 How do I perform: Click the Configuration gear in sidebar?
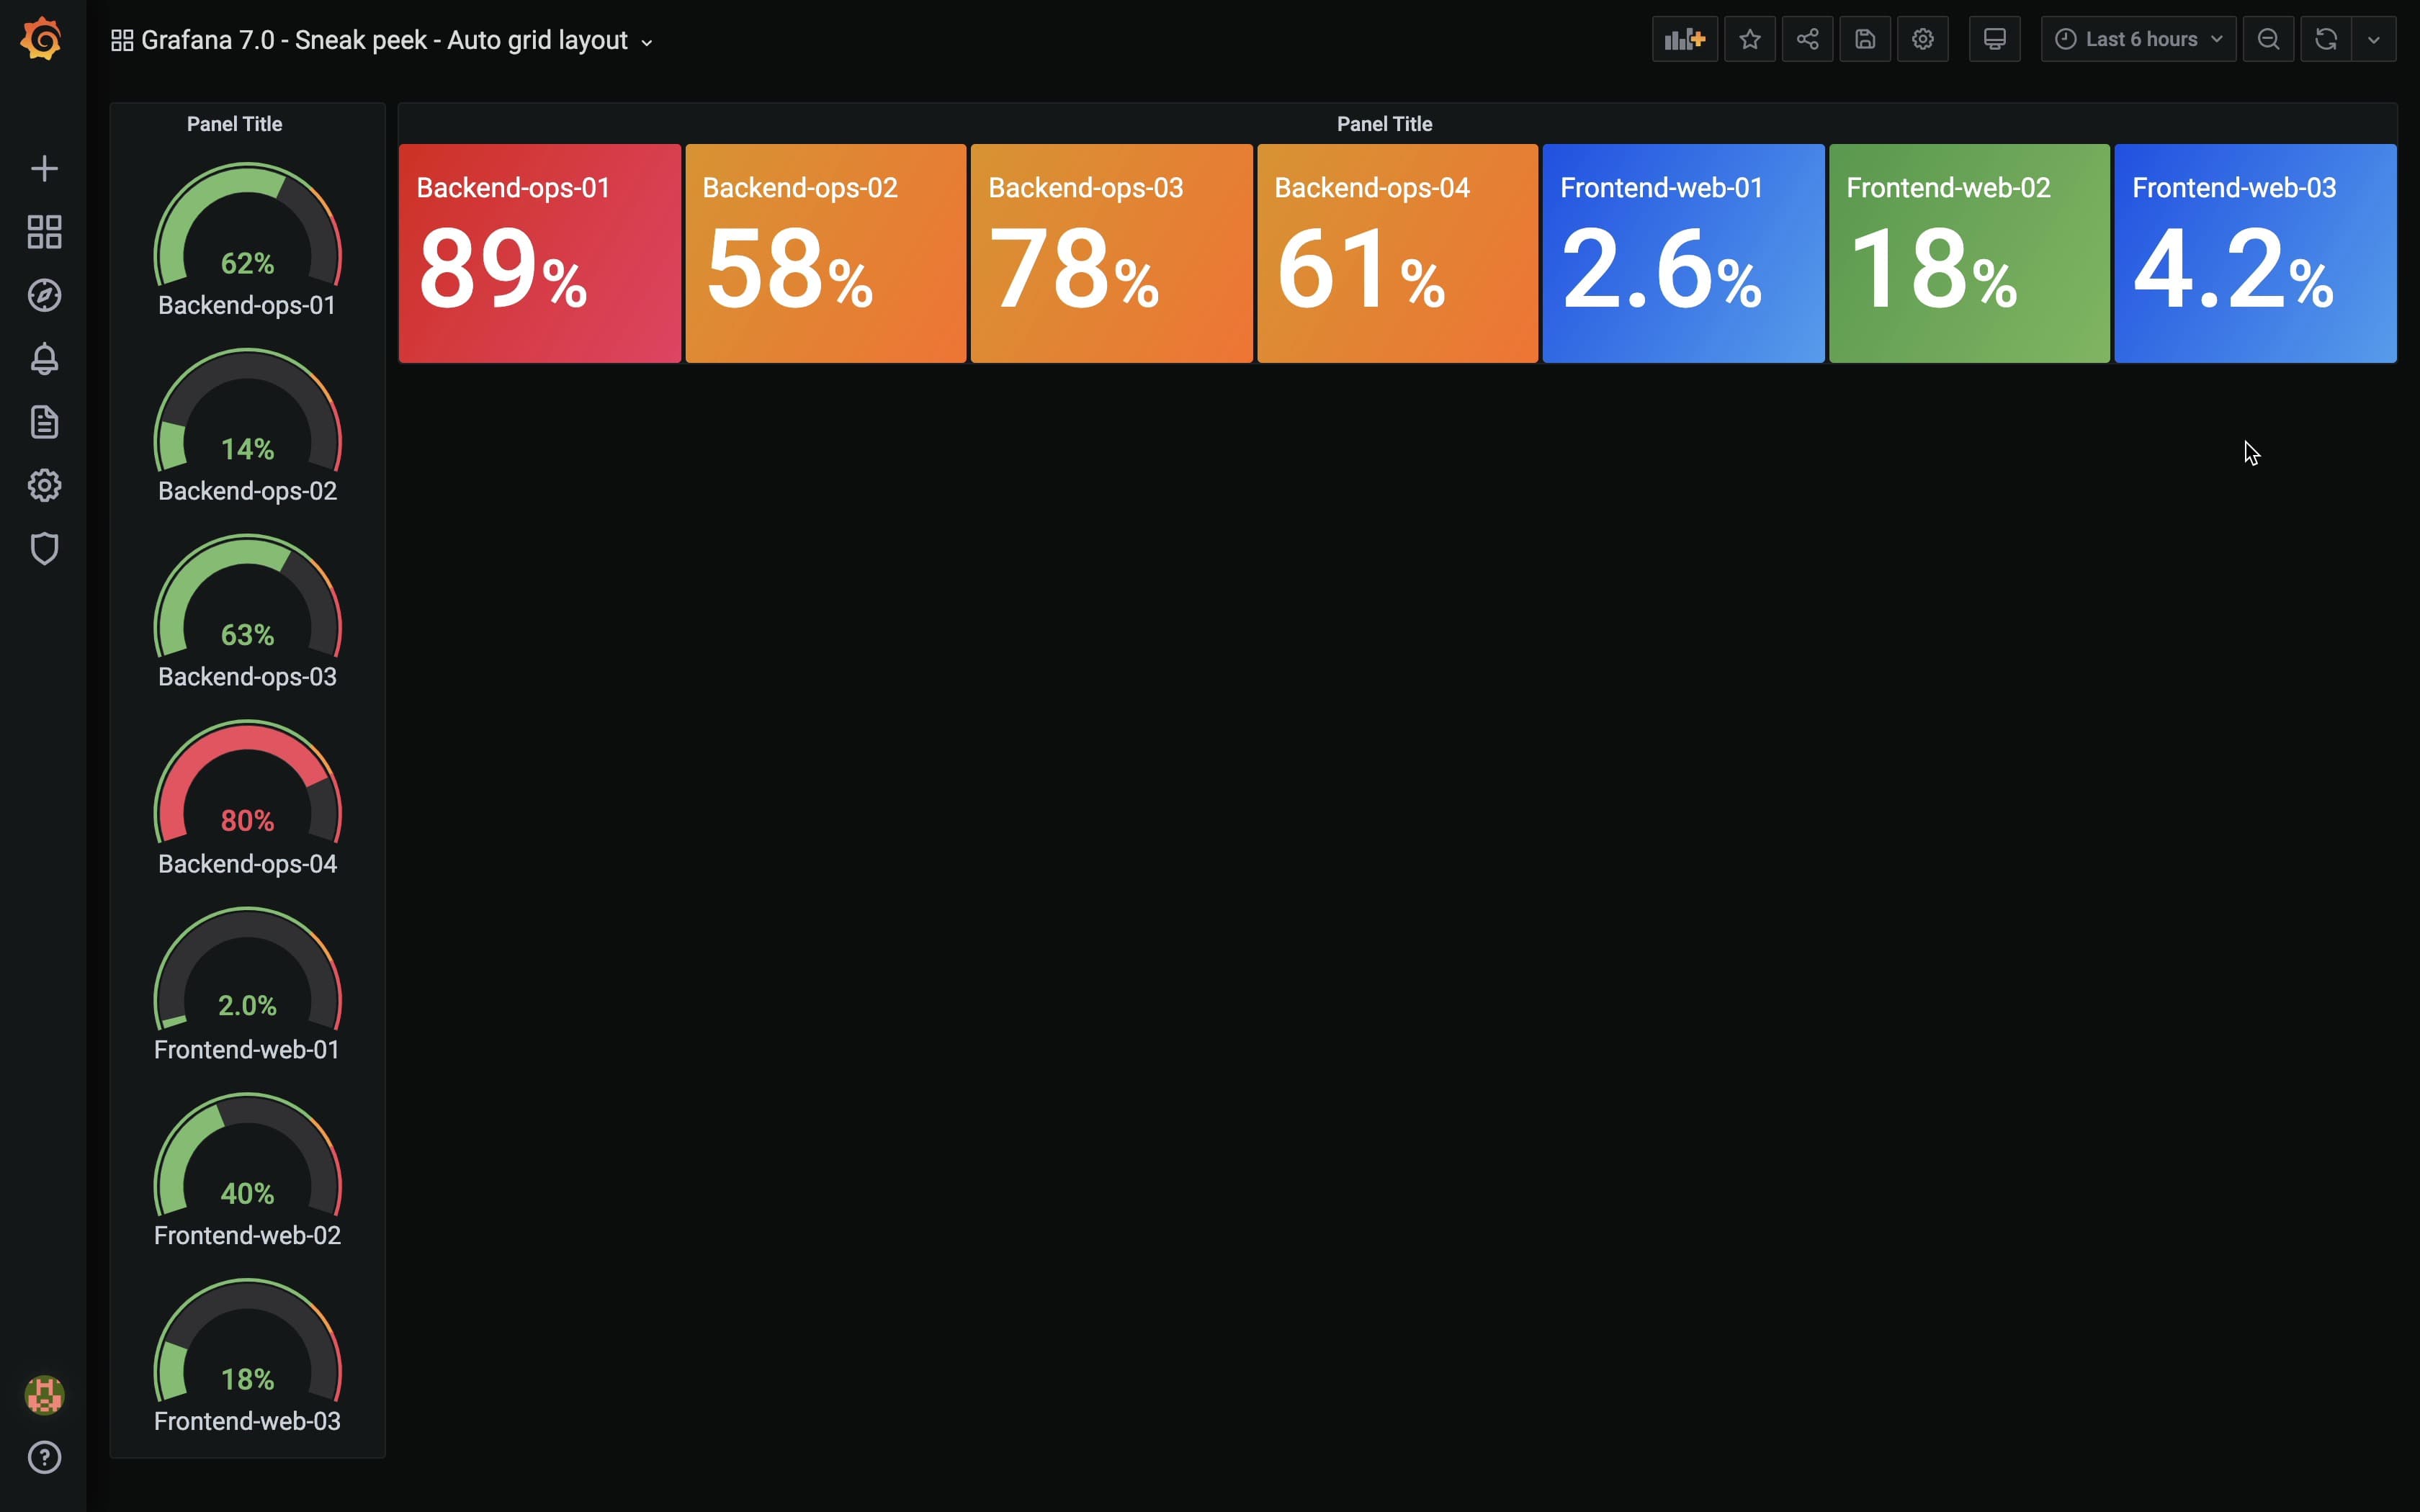pyautogui.click(x=44, y=485)
